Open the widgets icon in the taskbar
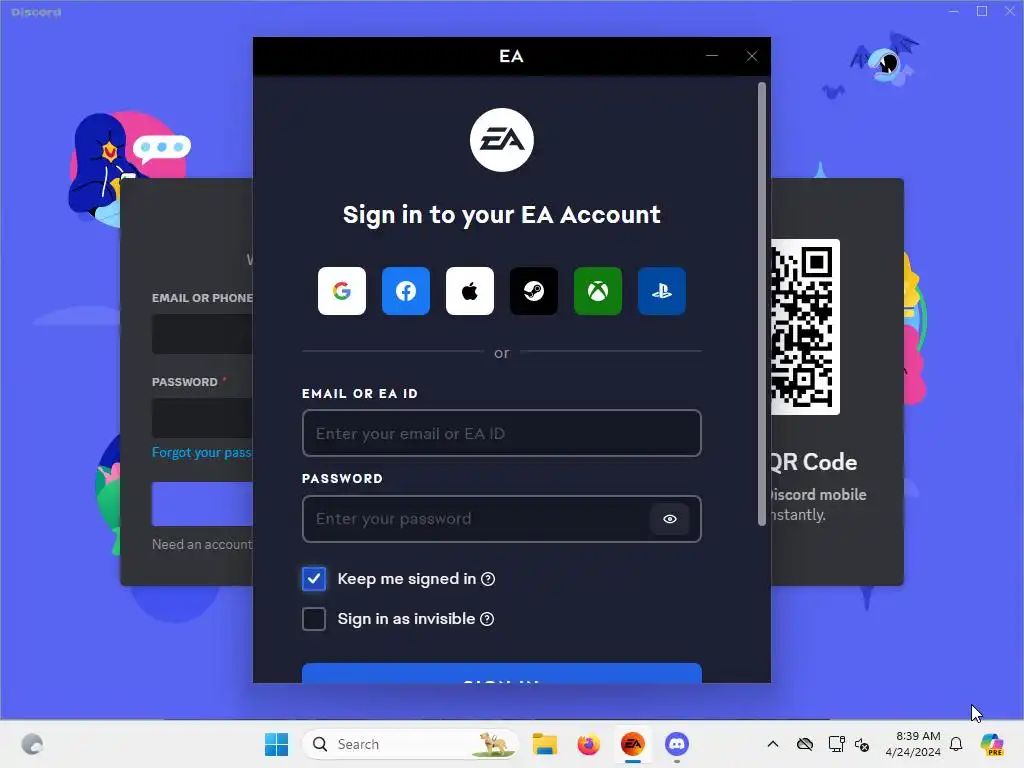 point(32,744)
